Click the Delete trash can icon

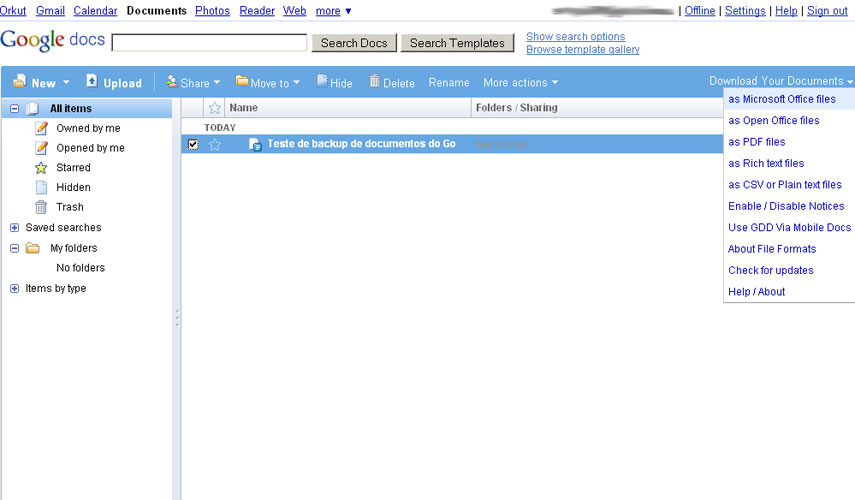(374, 81)
